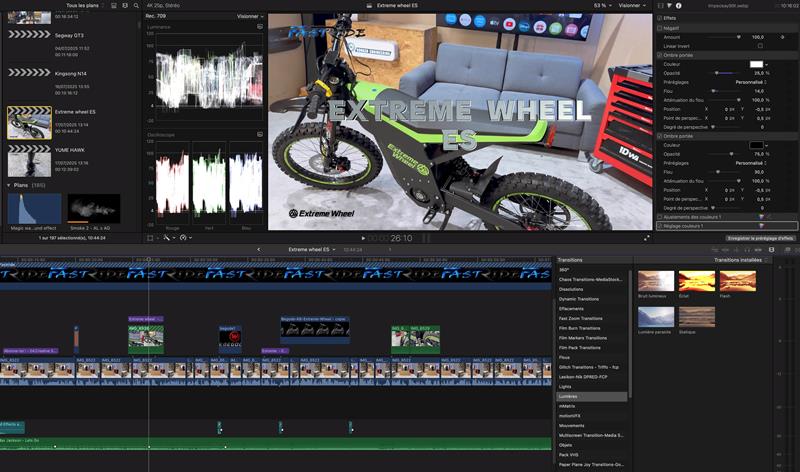800x472 pixels.
Task: Collapse the Plans section triangle
Action: [9, 185]
